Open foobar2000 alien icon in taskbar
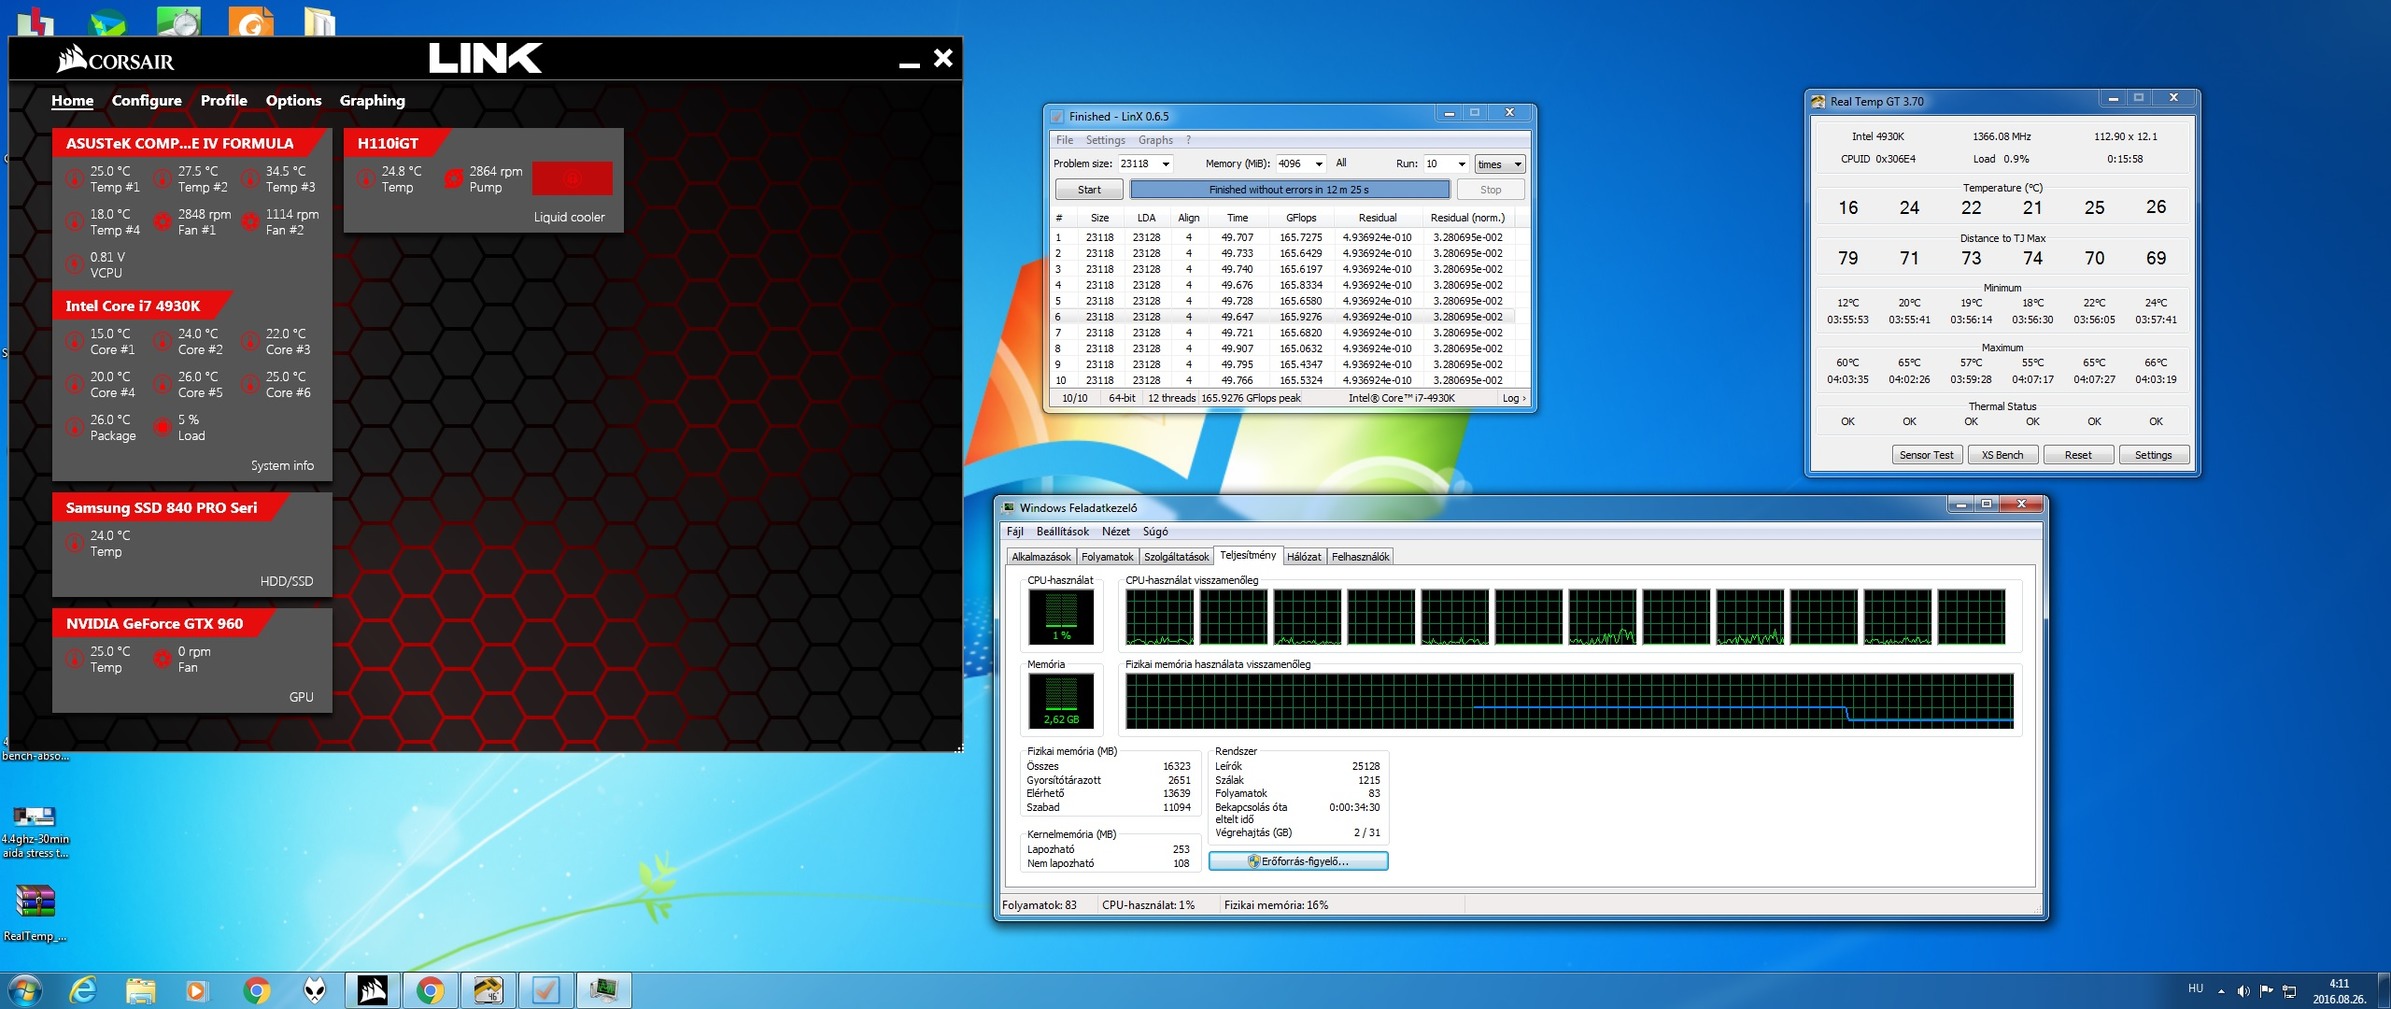This screenshot has width=2391, height=1009. pyautogui.click(x=315, y=990)
